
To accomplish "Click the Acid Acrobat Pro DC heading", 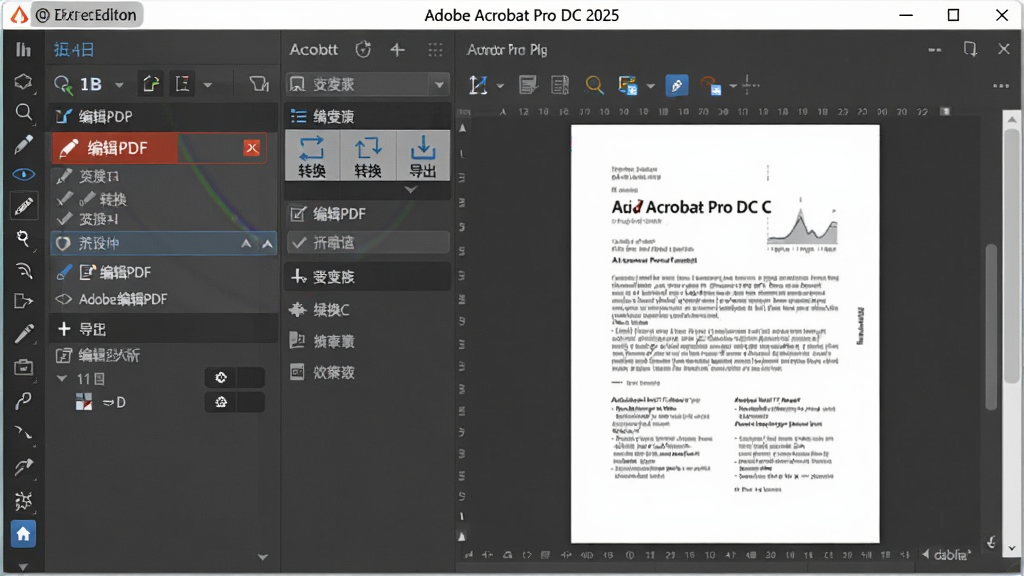I will coord(691,207).
